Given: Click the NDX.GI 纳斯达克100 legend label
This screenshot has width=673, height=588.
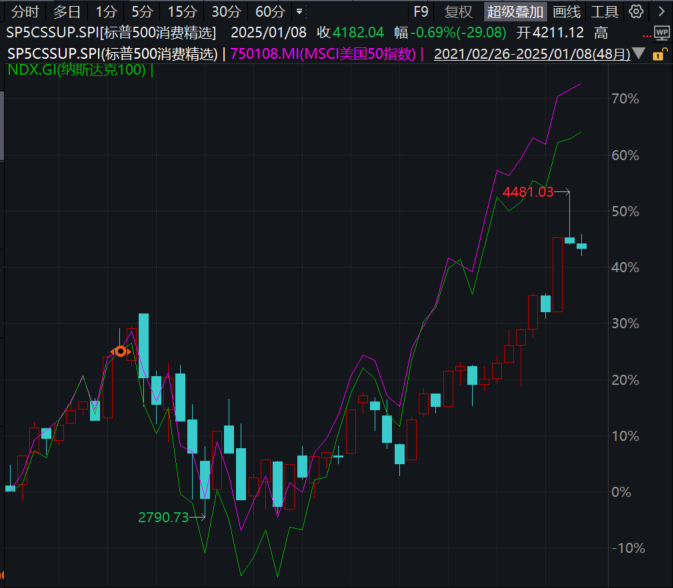Looking at the screenshot, I should pyautogui.click(x=77, y=70).
